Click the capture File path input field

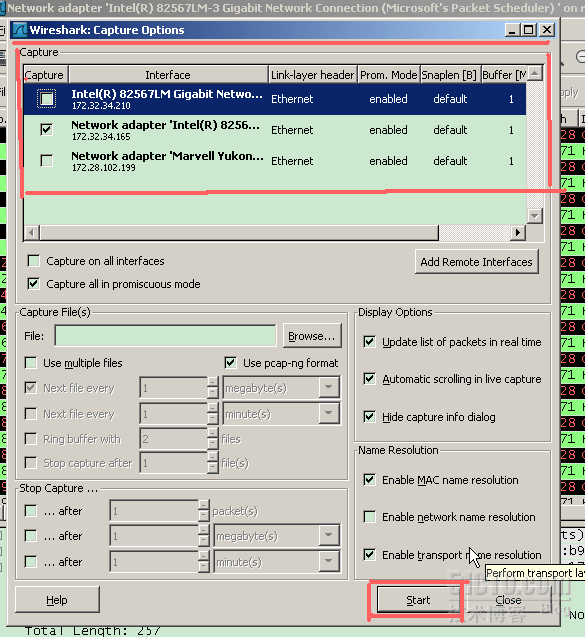click(x=165, y=336)
